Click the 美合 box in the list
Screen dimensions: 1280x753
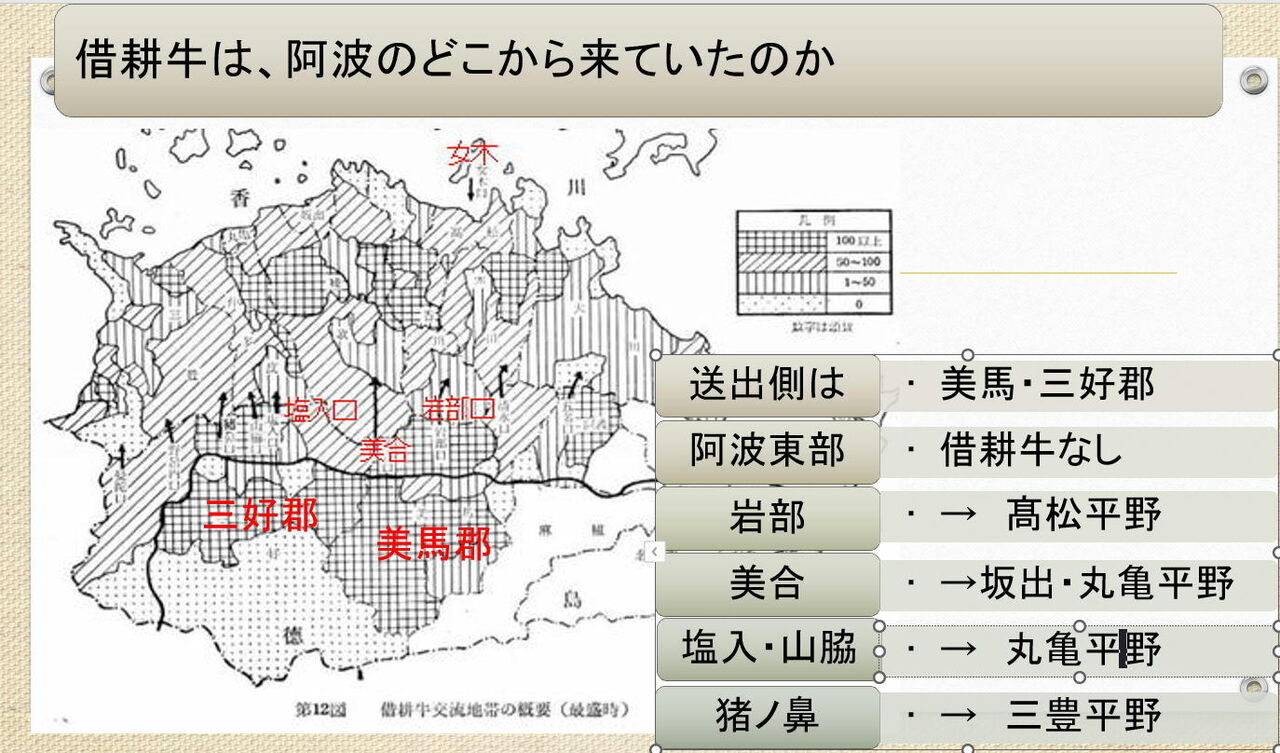[x=768, y=584]
